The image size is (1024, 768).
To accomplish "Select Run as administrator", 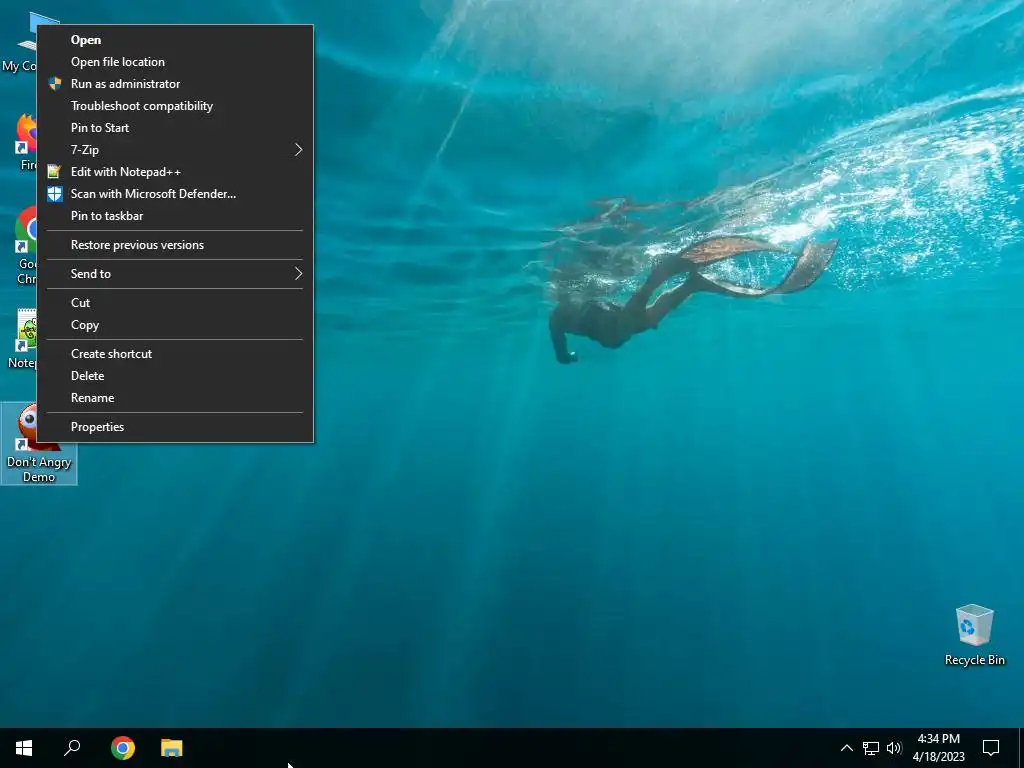I will pos(175,84).
